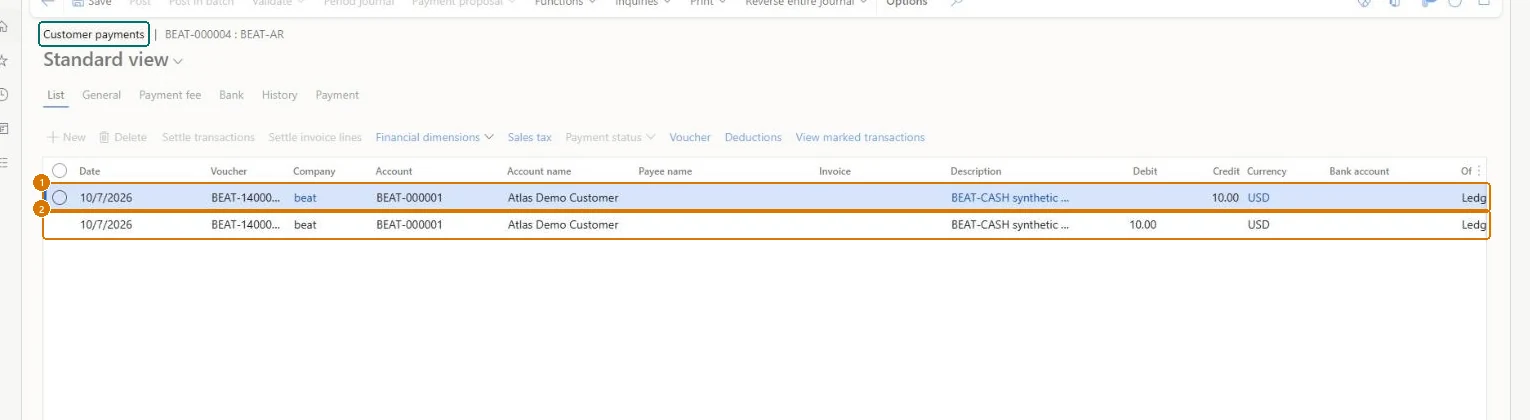The height and width of the screenshot is (420, 1530).
Task: Click the Company column header
Action: point(314,171)
